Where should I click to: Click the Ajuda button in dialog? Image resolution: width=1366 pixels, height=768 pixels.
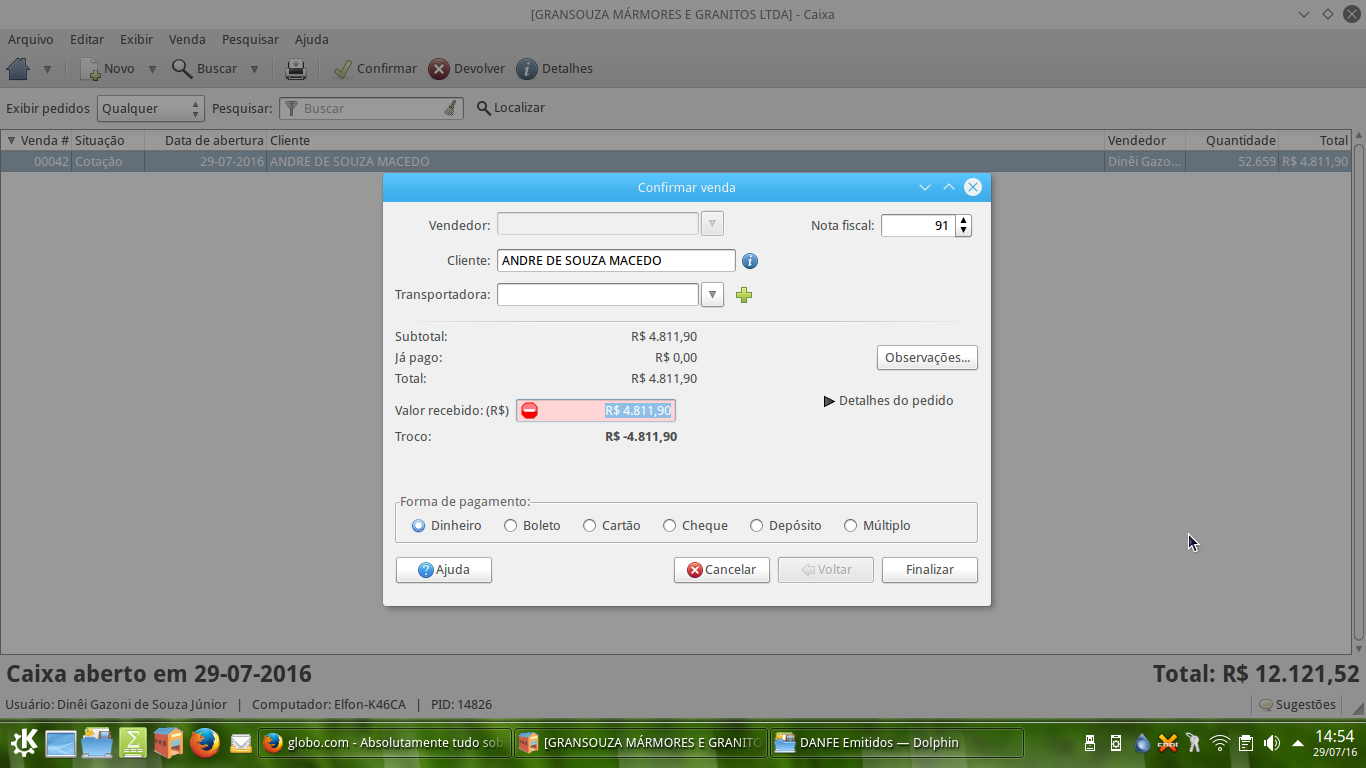(x=444, y=569)
